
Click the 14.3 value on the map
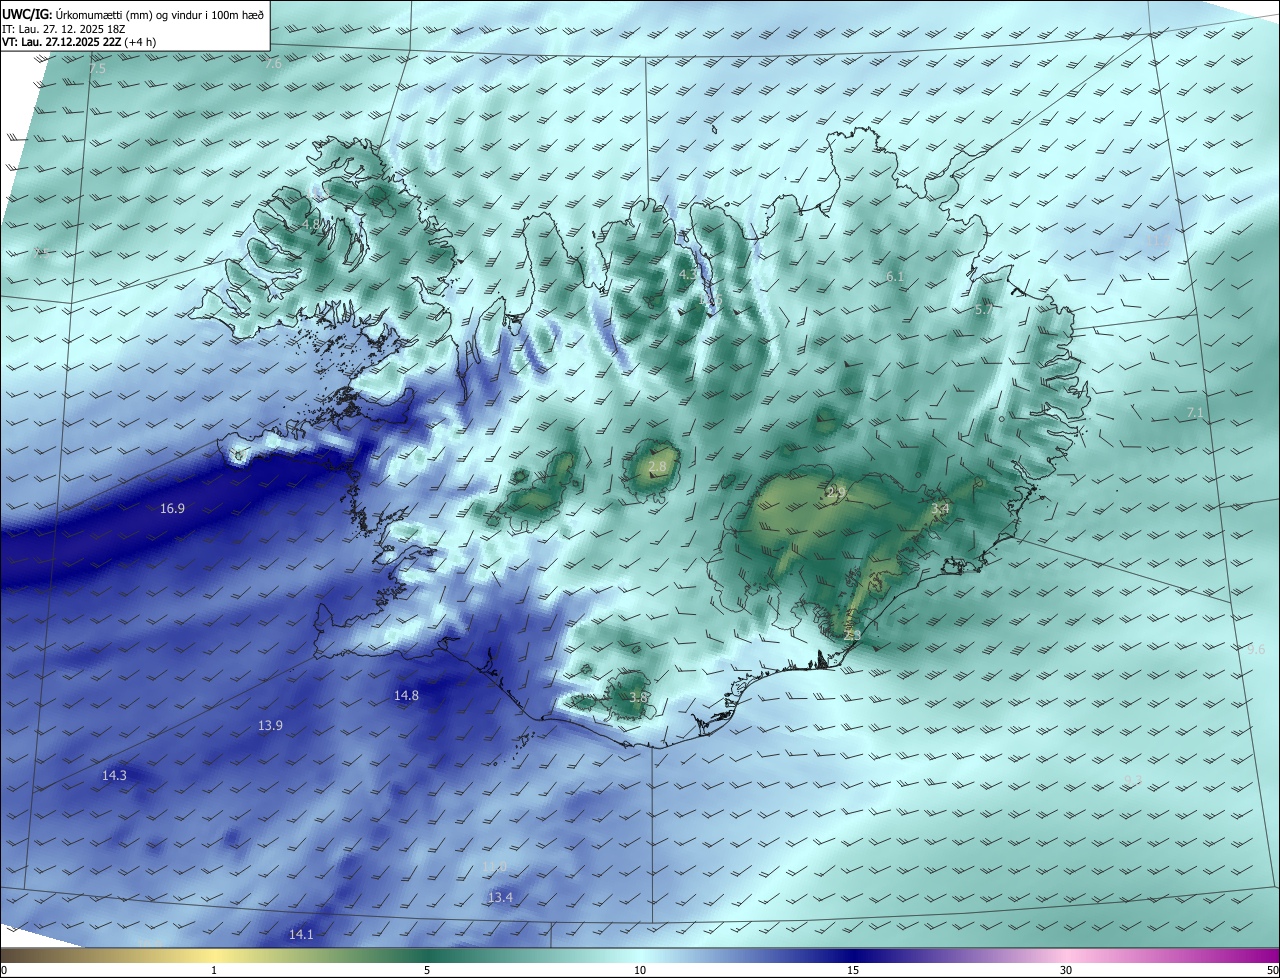point(114,775)
